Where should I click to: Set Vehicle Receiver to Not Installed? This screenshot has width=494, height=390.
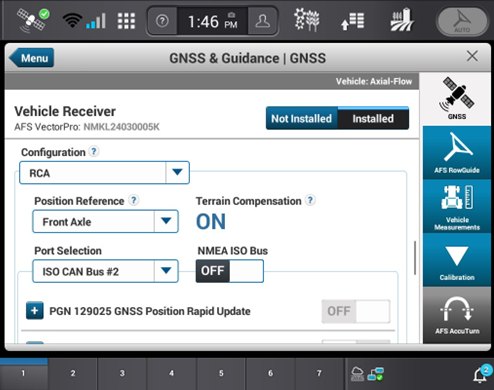tap(302, 118)
